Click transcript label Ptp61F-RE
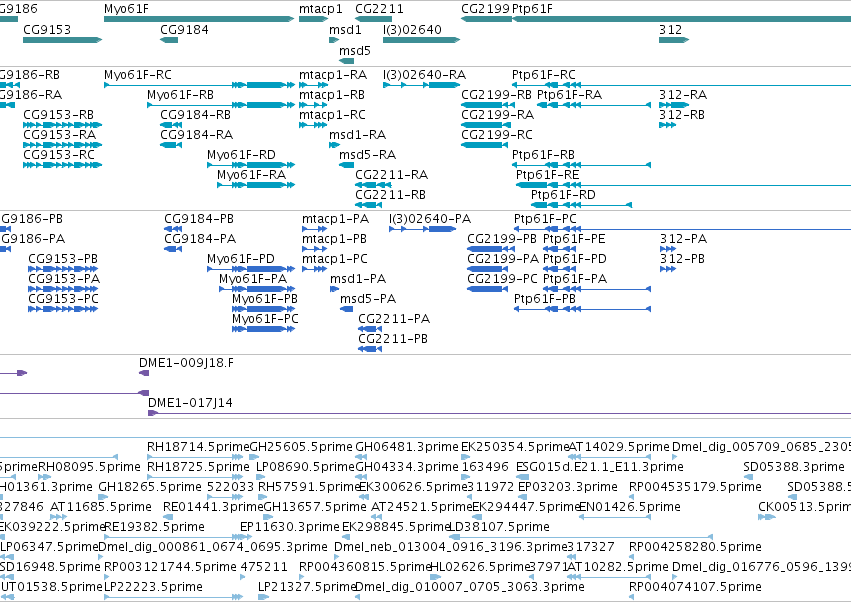This screenshot has width=851, height=602. pos(548,175)
